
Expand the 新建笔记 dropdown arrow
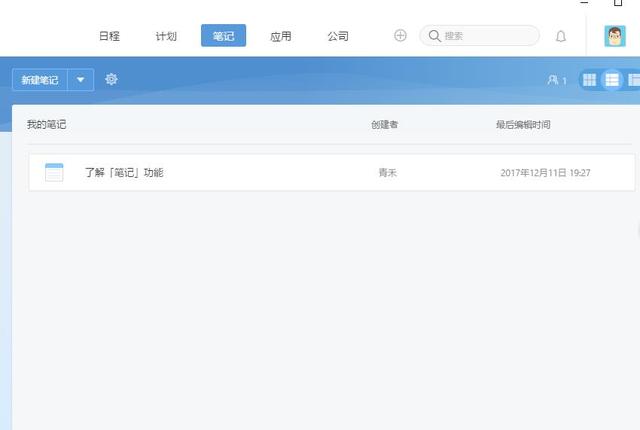click(81, 80)
